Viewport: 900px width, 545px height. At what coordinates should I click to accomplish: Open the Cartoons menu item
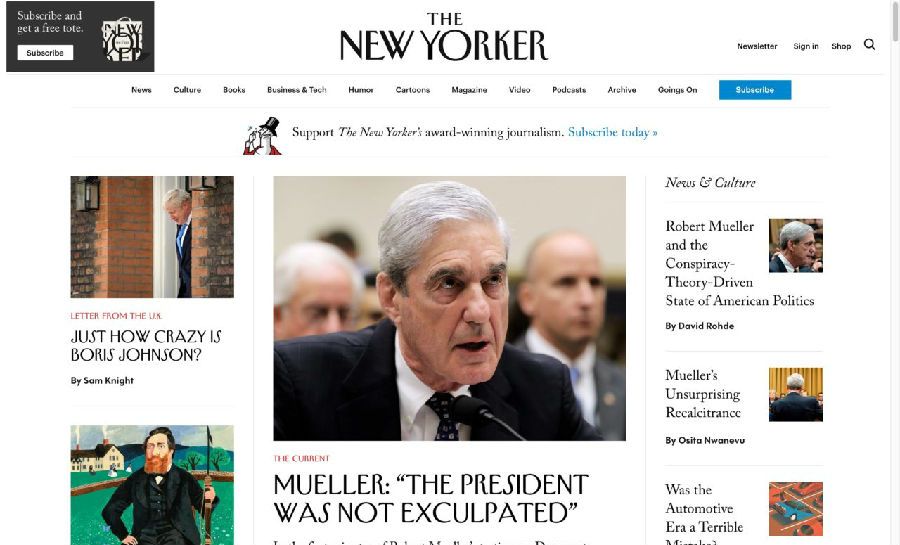coord(413,90)
